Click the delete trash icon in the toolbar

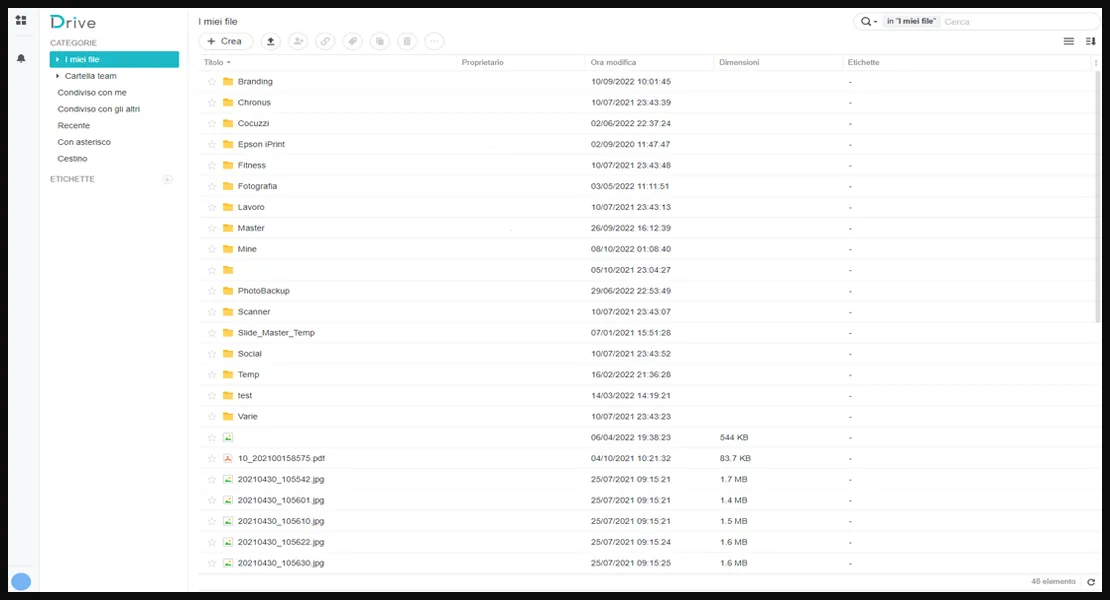(x=407, y=41)
